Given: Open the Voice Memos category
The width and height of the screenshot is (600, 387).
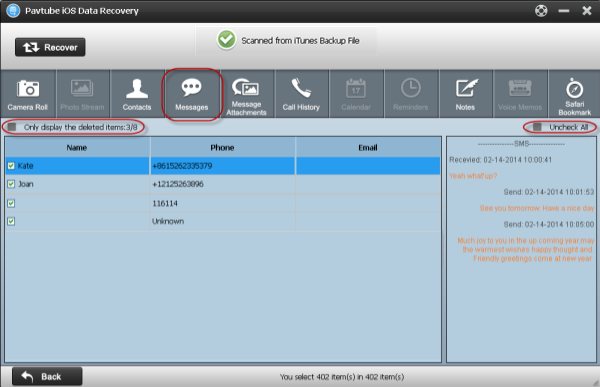Looking at the screenshot, I should tap(520, 94).
